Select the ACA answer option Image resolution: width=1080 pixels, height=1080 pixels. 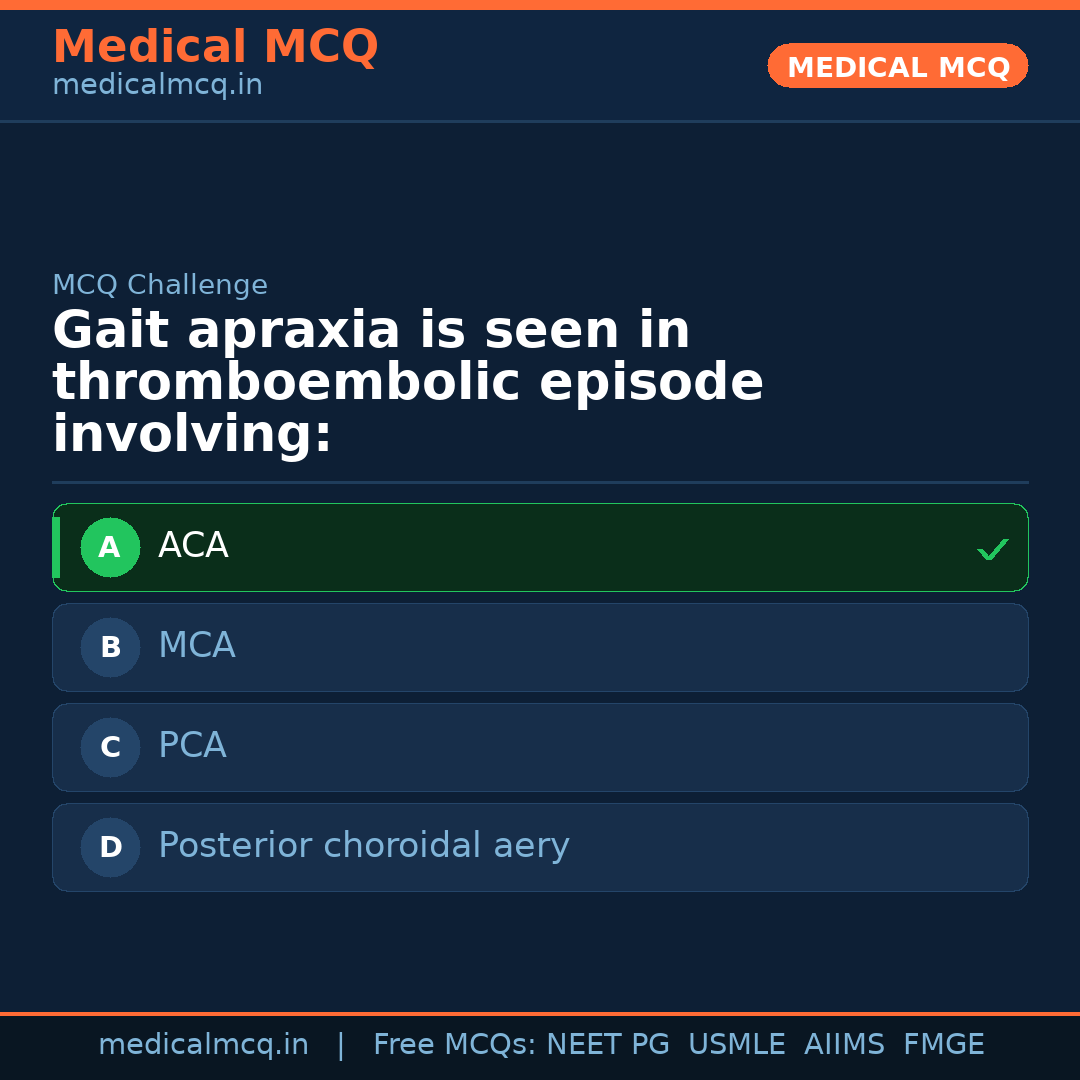[540, 547]
